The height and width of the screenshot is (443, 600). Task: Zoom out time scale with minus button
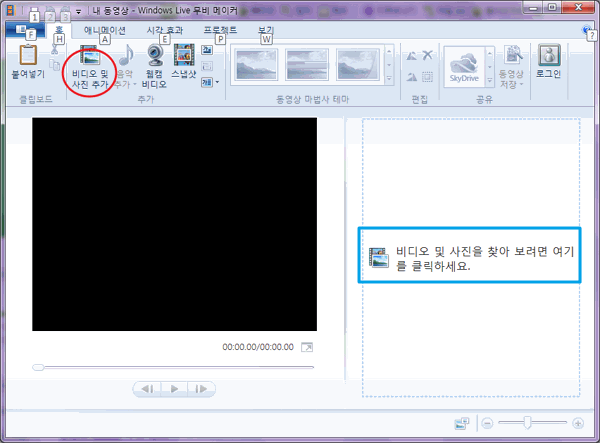tap(487, 423)
